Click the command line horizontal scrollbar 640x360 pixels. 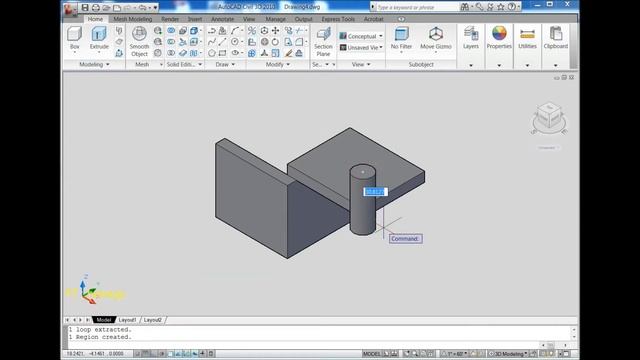[x=554, y=345]
